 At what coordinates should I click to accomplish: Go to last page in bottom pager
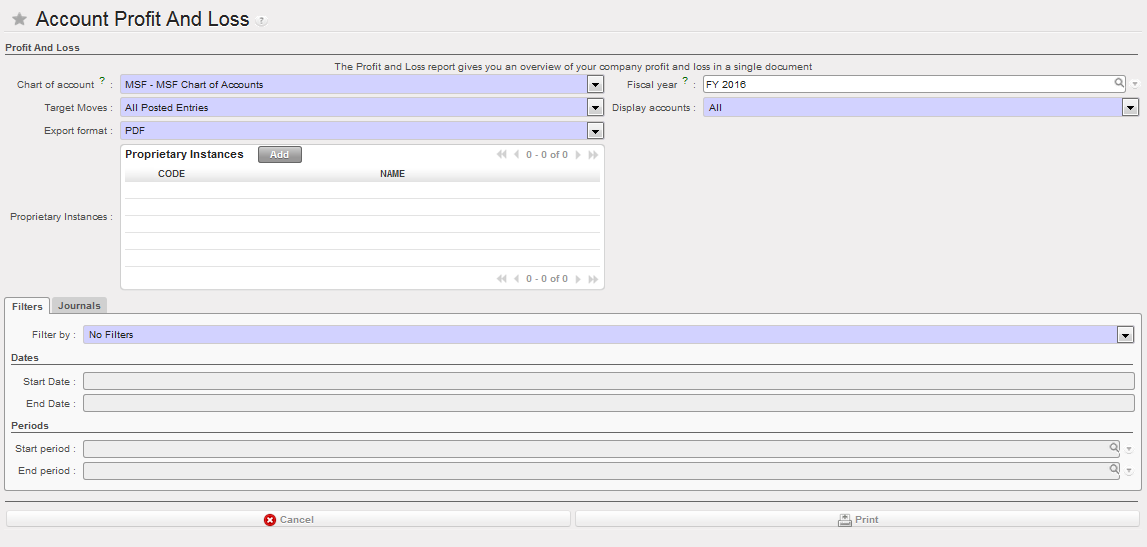593,279
